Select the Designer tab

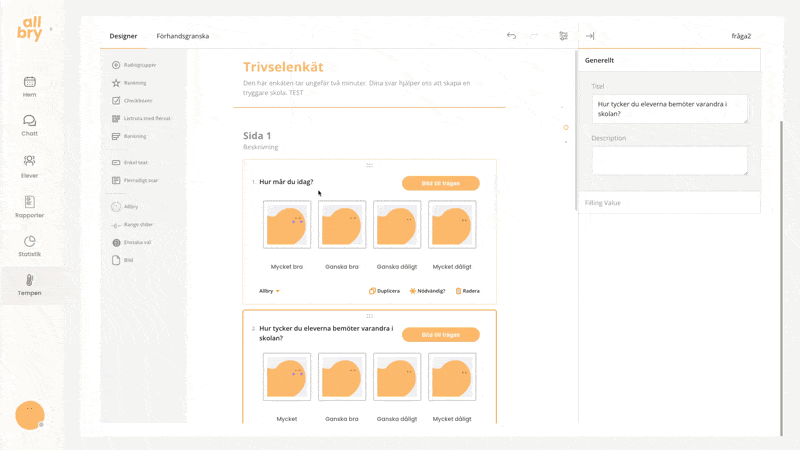click(x=123, y=36)
